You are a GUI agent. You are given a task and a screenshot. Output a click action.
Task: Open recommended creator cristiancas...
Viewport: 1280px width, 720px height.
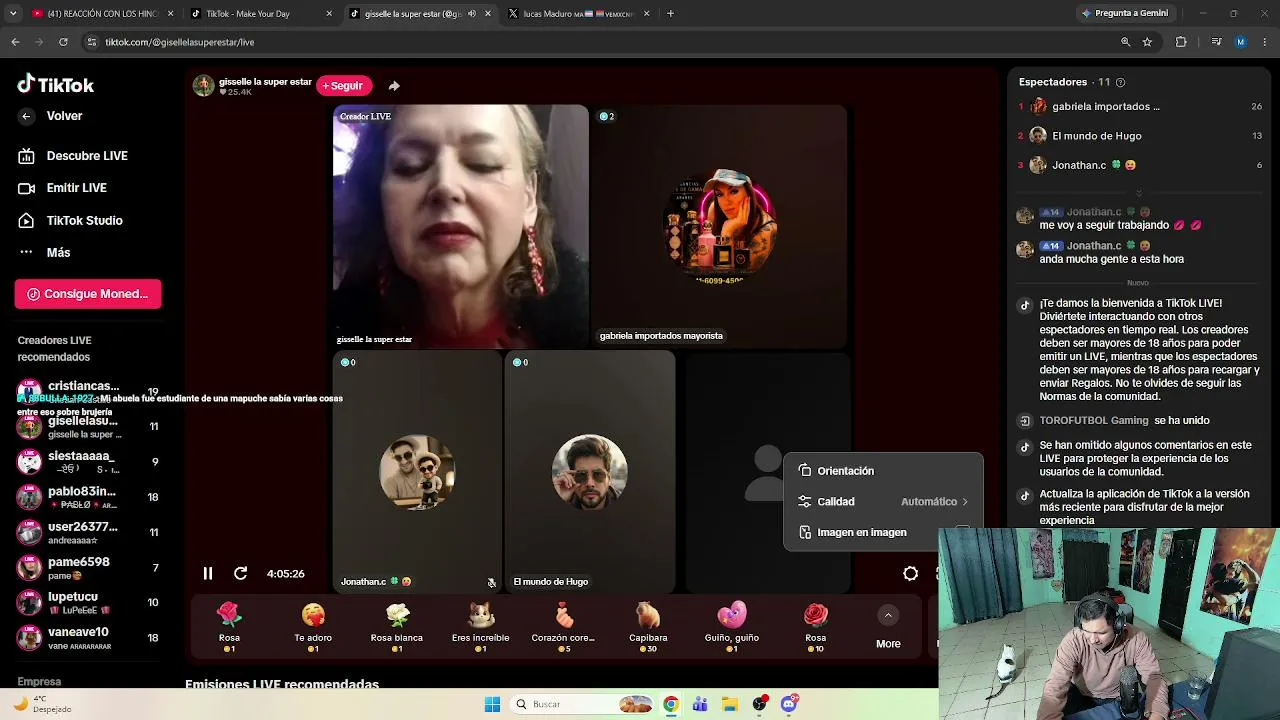[88, 391]
